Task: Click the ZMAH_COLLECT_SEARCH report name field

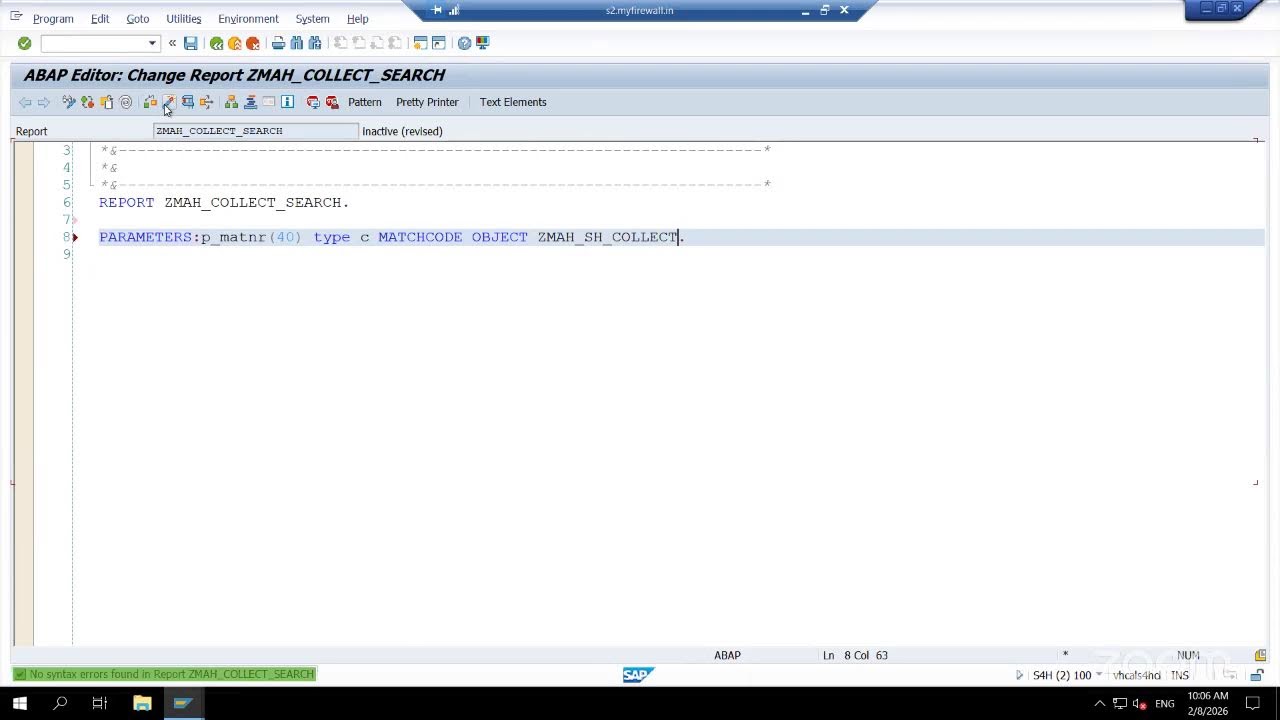Action: point(255,131)
